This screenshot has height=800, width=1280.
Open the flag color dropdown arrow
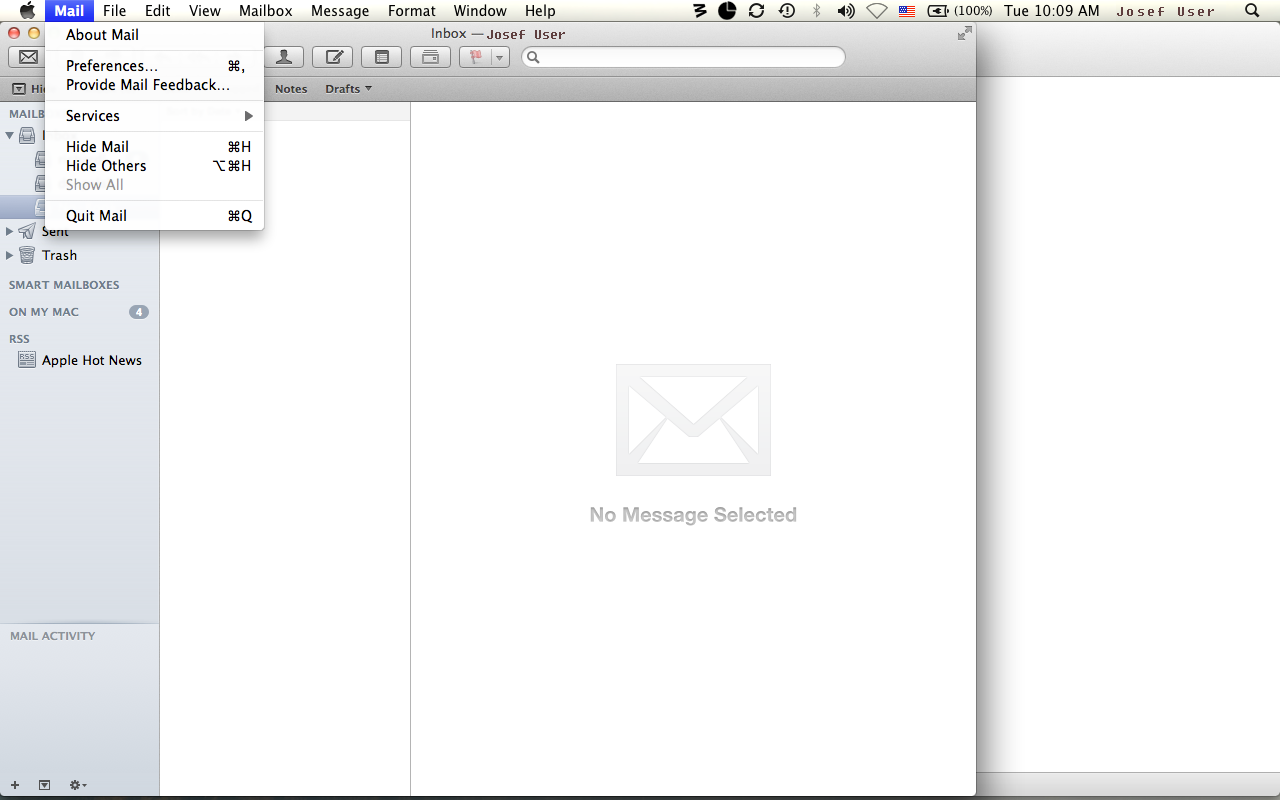coord(499,57)
